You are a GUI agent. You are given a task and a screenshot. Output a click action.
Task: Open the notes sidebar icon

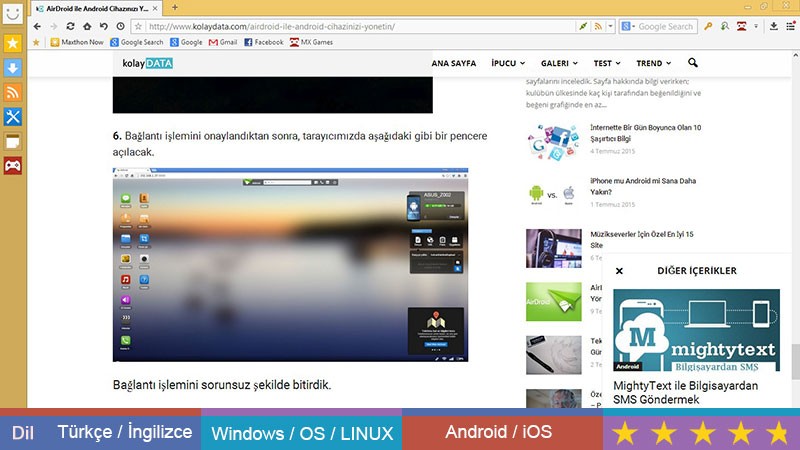click(x=12, y=141)
